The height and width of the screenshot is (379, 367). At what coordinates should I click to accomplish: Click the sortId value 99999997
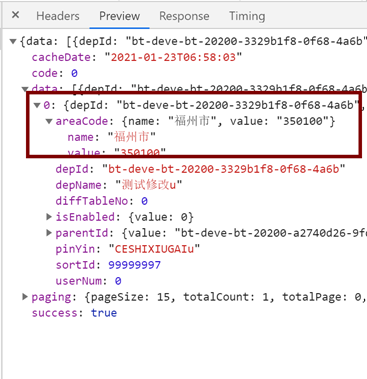[x=135, y=265]
